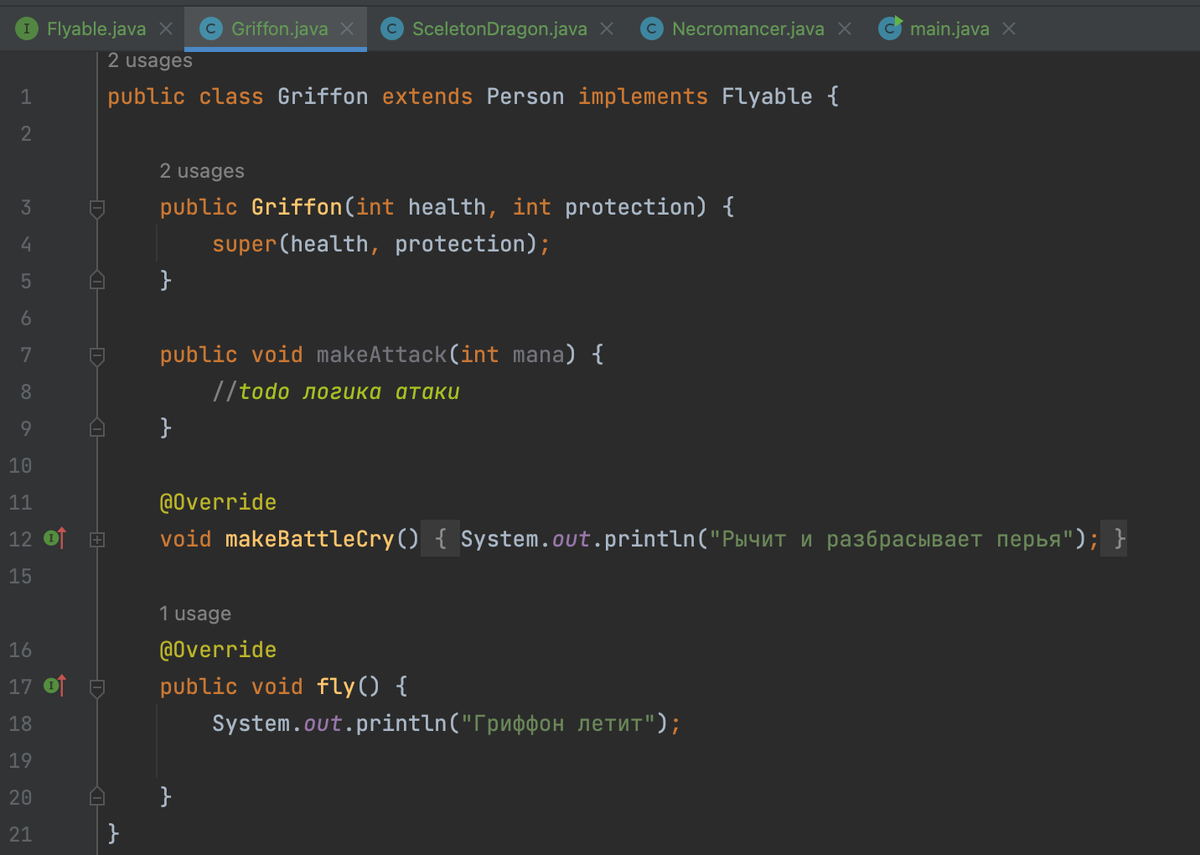
Task: Click the class name Griffon on line 1
Action: click(x=323, y=97)
